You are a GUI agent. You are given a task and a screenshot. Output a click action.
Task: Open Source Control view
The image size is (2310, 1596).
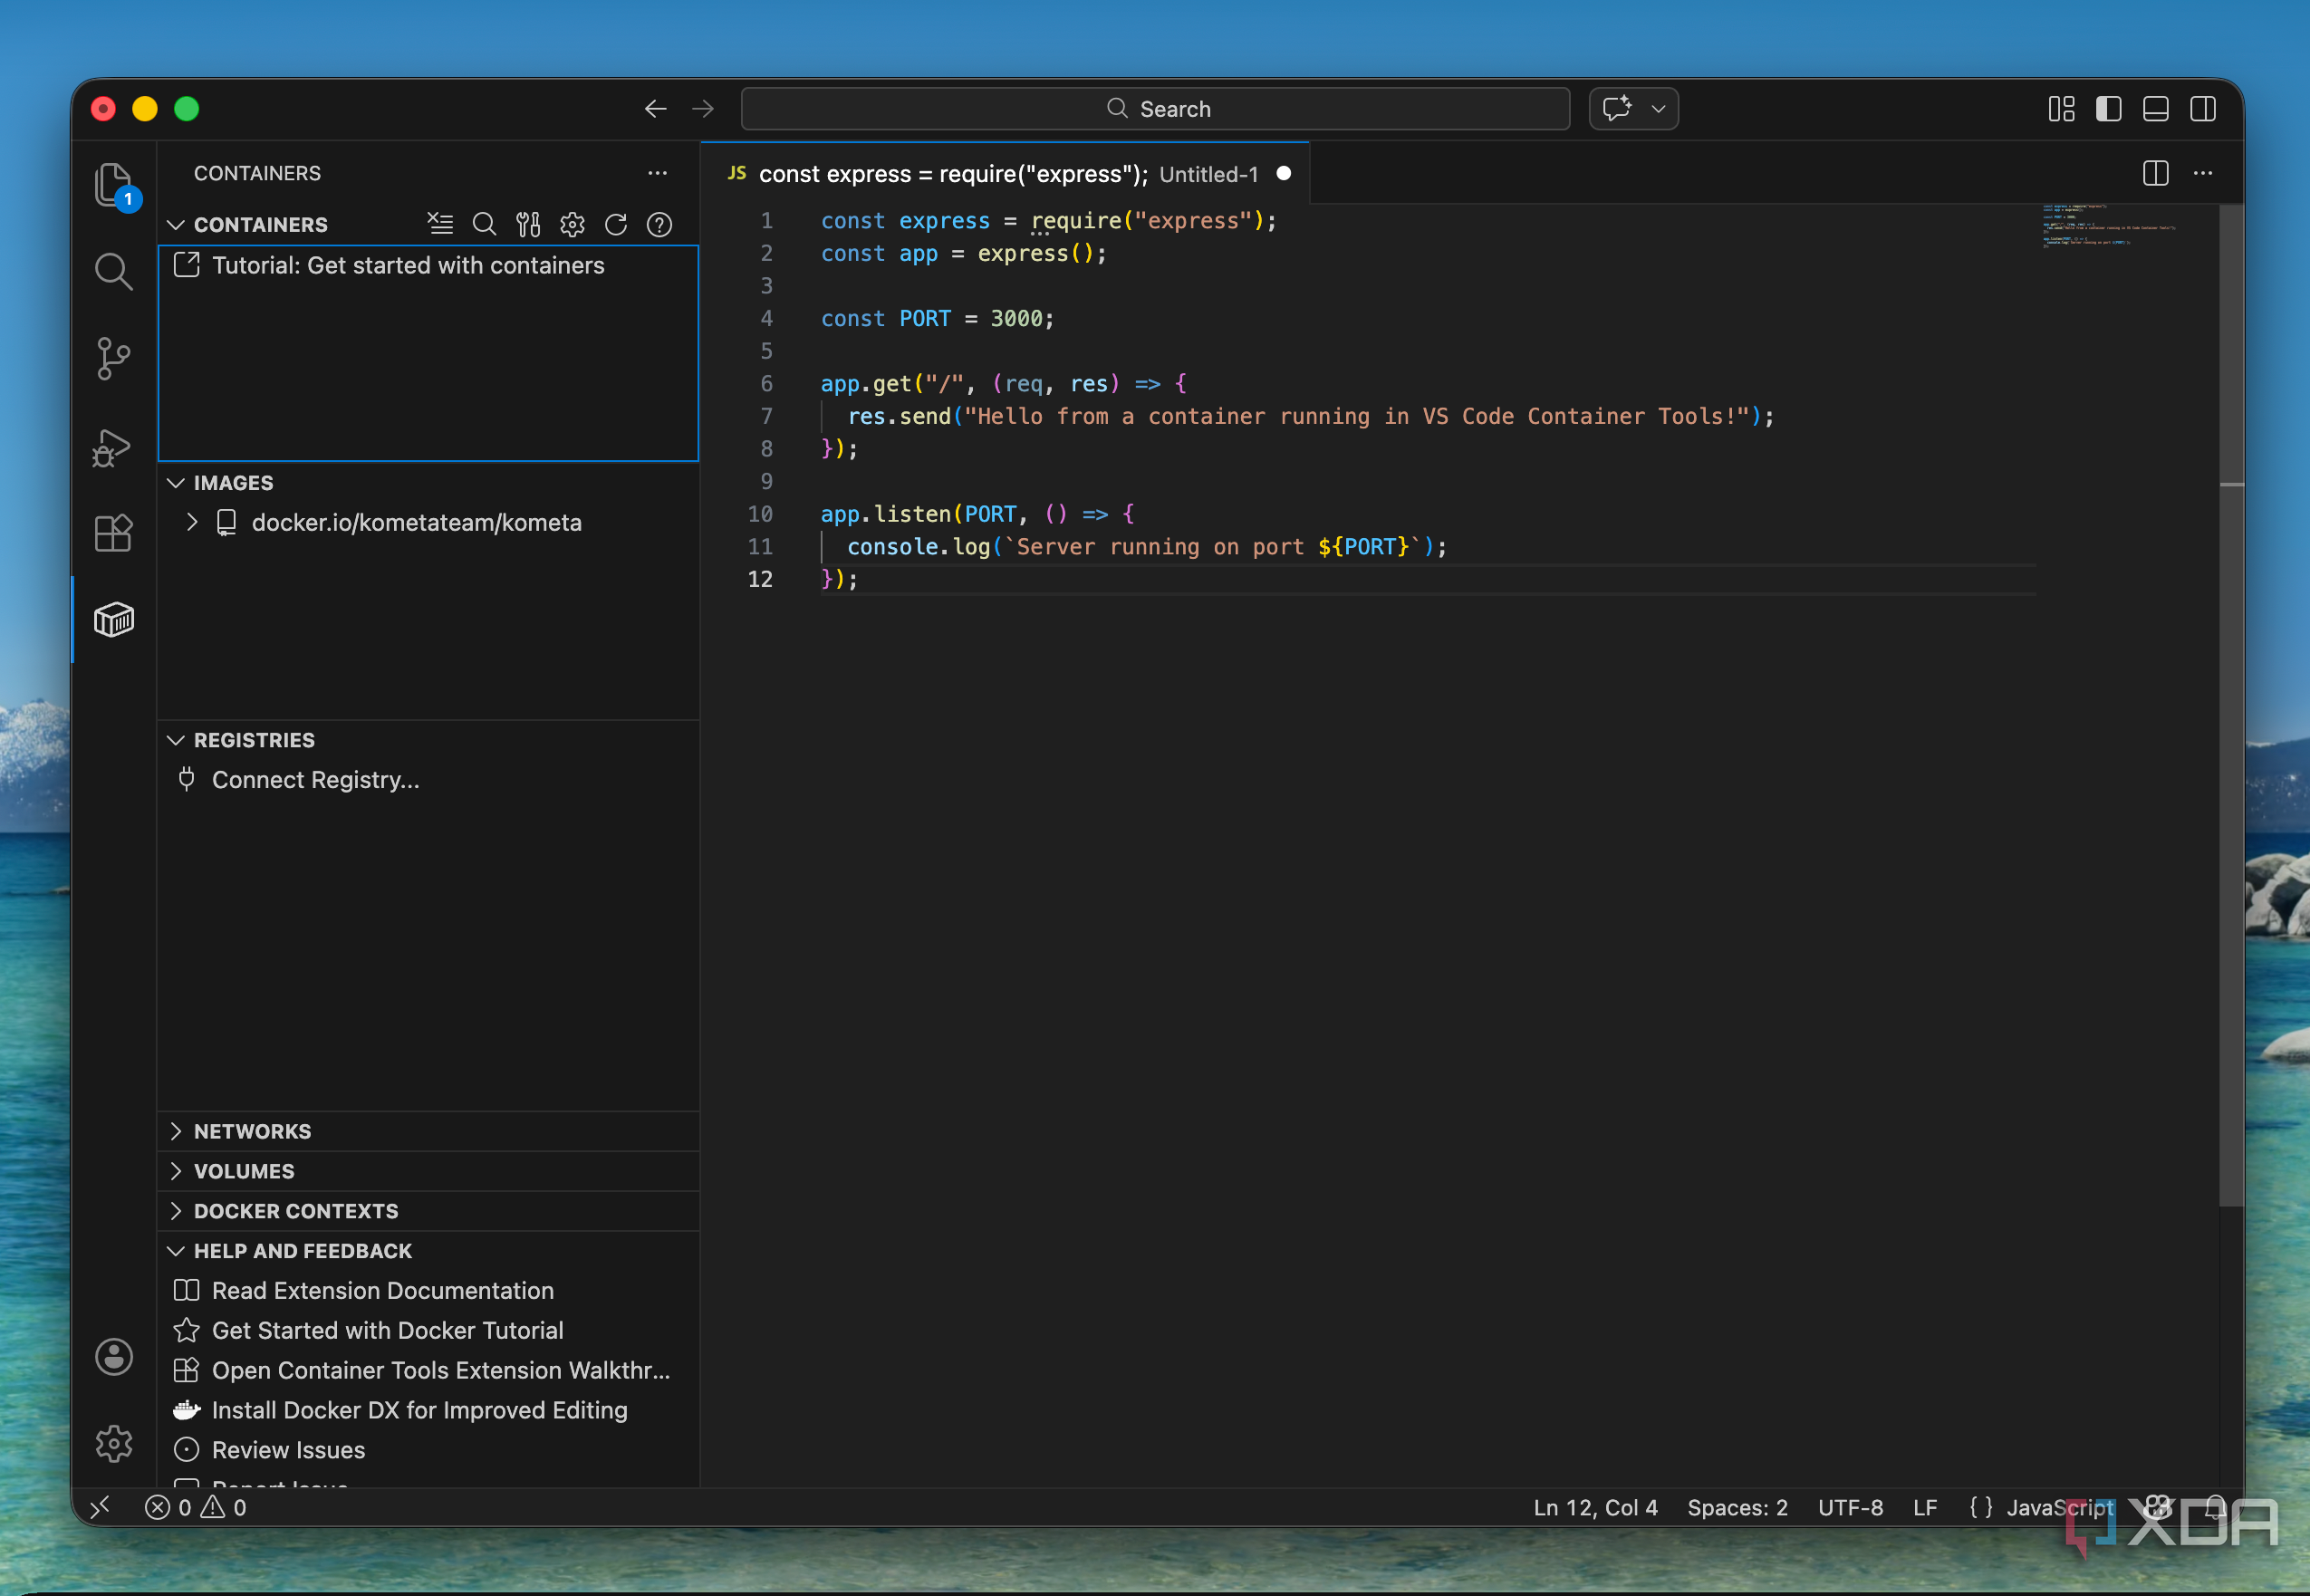pos(114,359)
